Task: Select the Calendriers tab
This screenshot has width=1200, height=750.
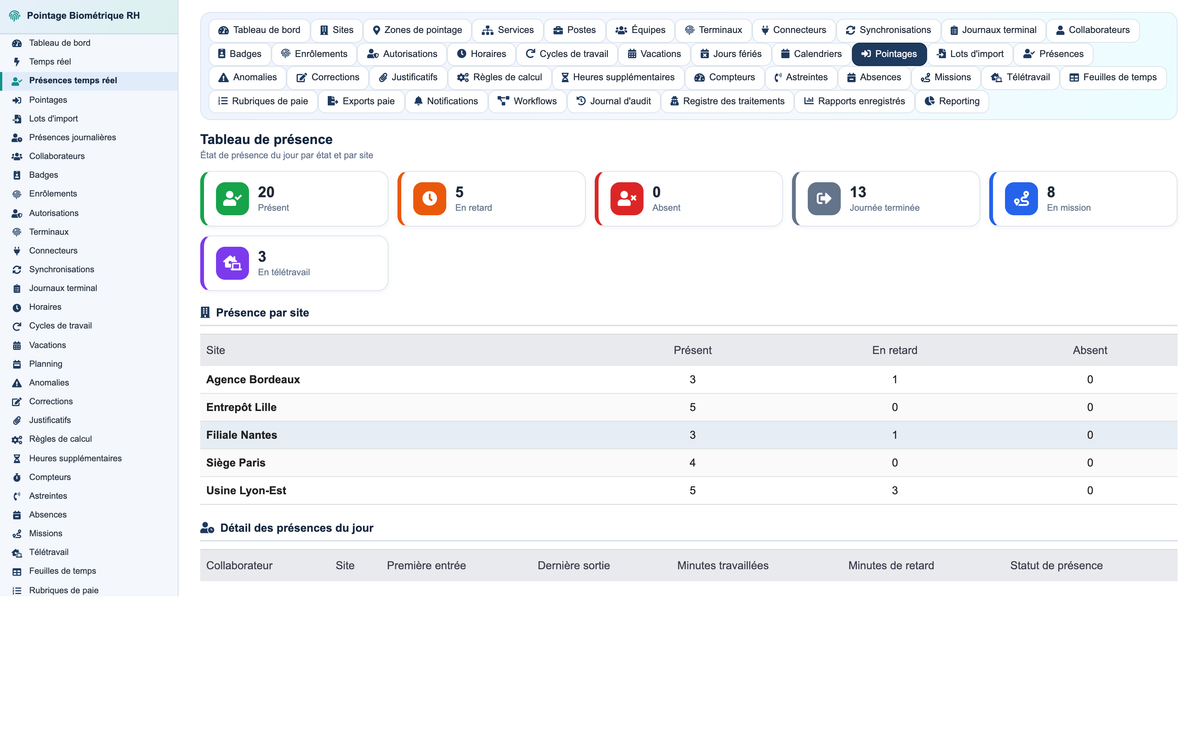Action: (x=811, y=54)
